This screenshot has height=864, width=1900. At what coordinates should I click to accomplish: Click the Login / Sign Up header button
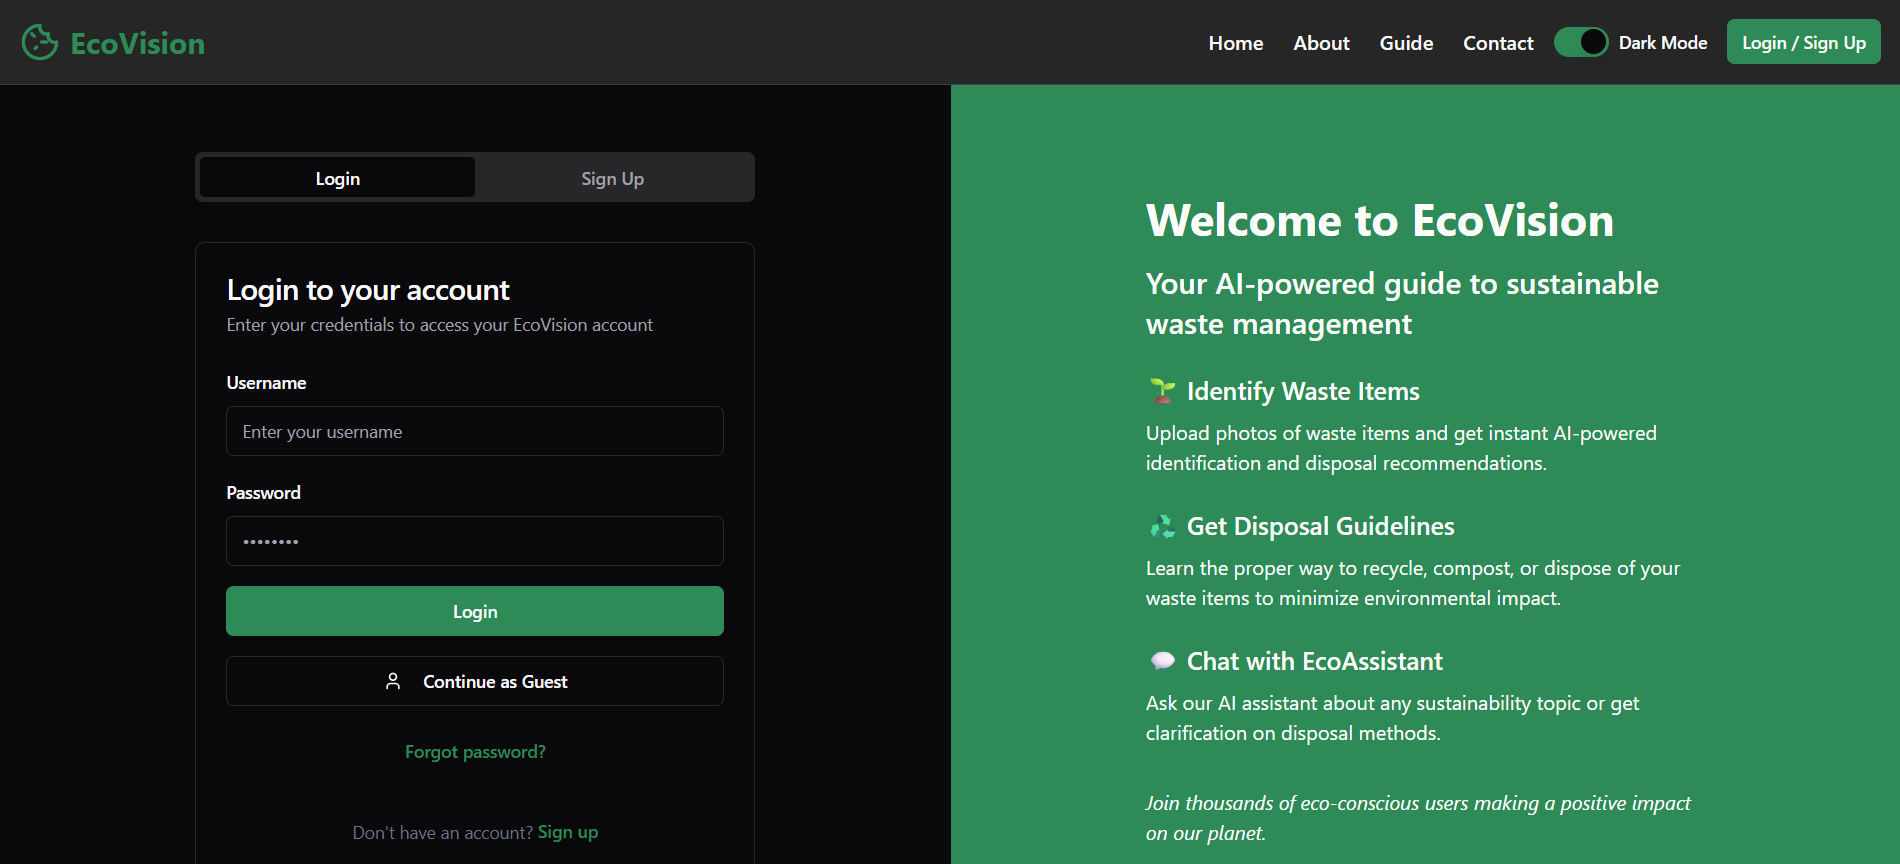1804,42
